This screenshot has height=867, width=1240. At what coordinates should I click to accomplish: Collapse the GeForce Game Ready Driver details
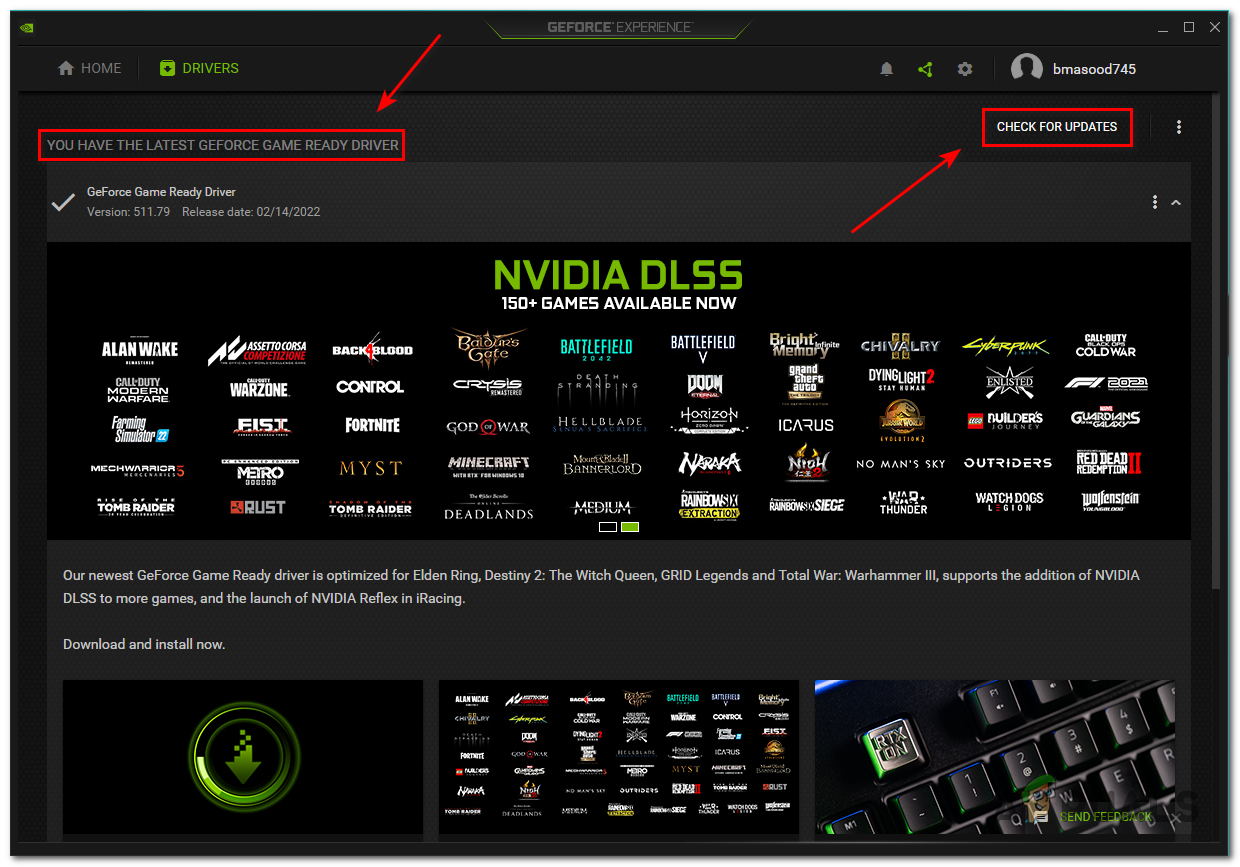coord(1176,202)
